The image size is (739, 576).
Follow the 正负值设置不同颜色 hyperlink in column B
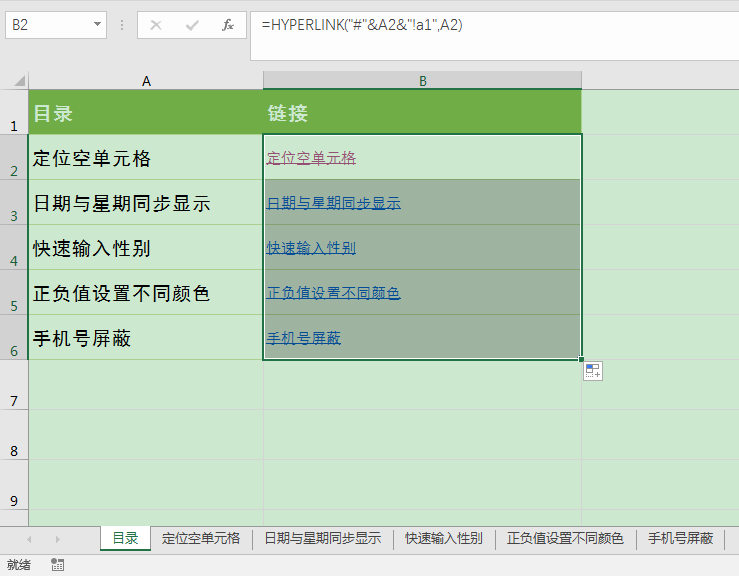pyautogui.click(x=334, y=293)
